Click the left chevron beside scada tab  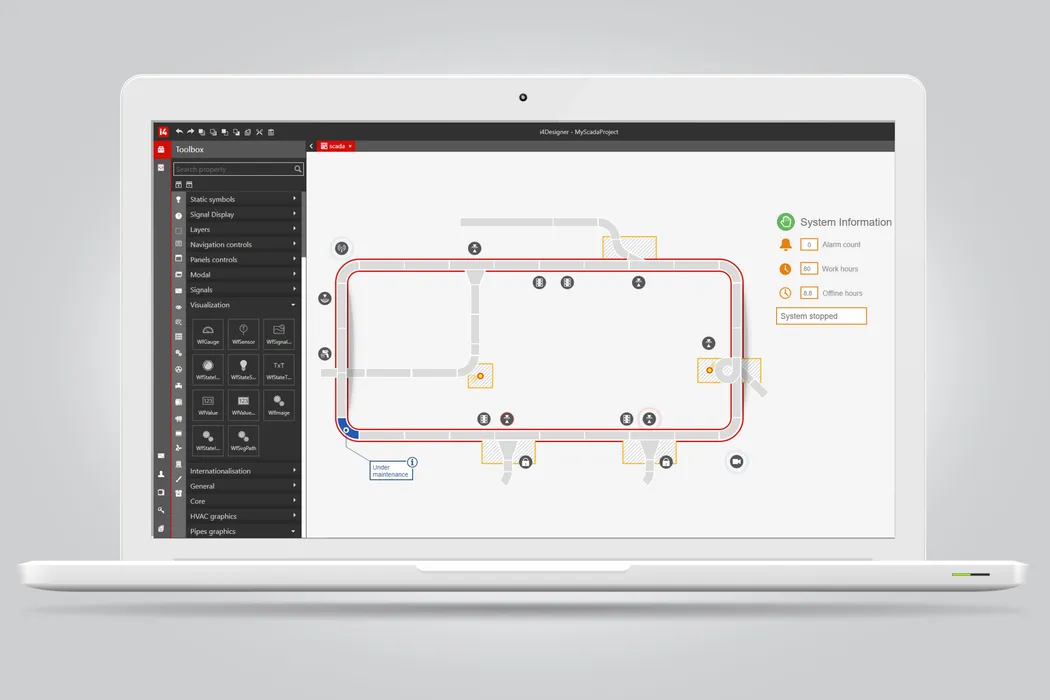coord(311,146)
